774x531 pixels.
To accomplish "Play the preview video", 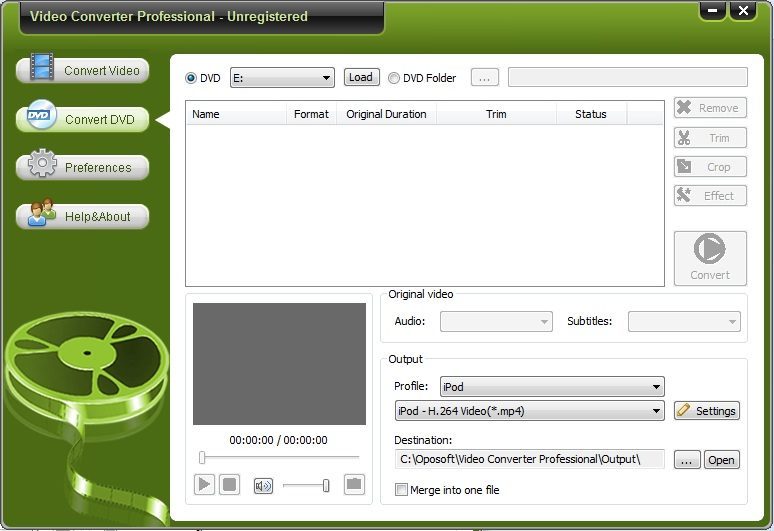I will [x=204, y=485].
